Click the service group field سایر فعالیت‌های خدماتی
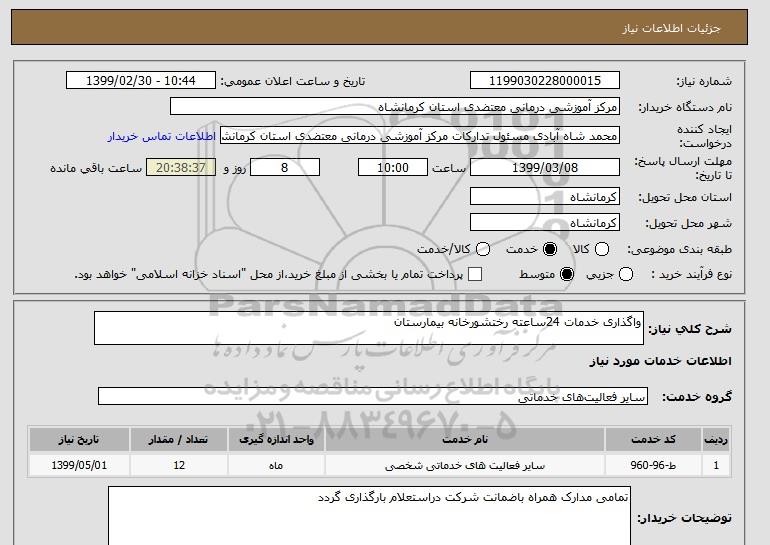The width and height of the screenshot is (770, 545). pos(373,396)
